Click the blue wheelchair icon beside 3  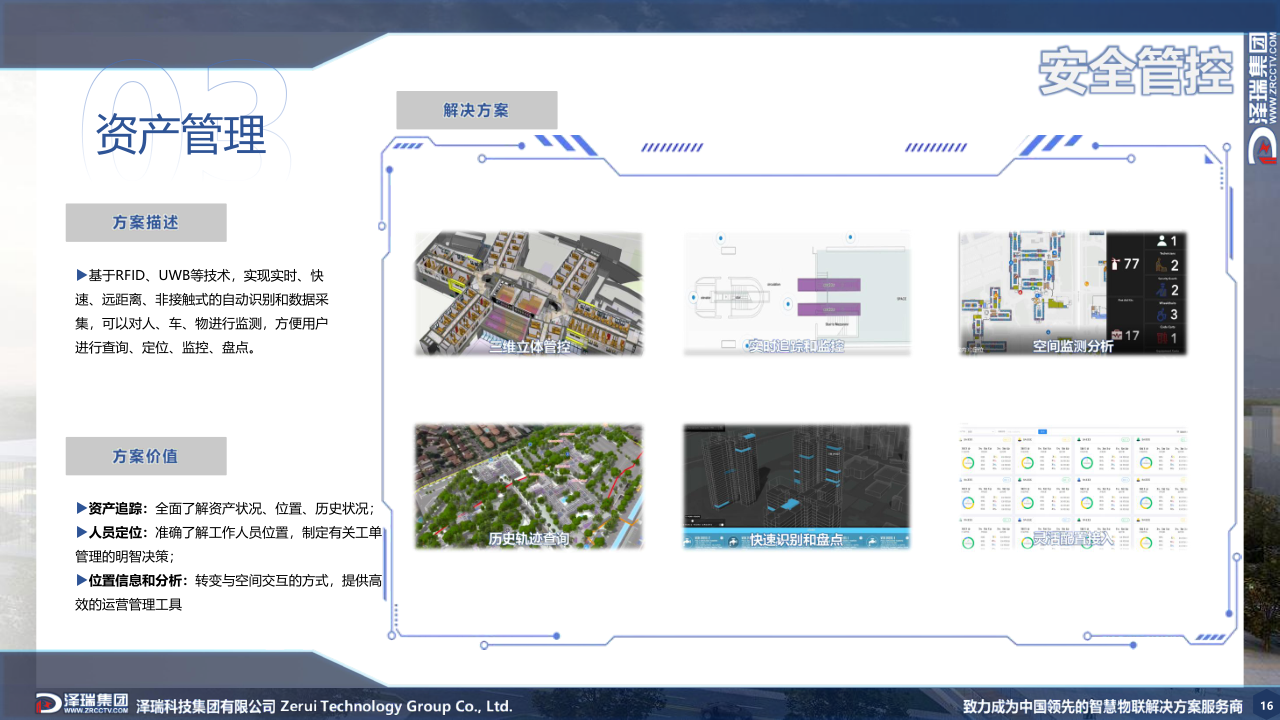tap(1162, 314)
